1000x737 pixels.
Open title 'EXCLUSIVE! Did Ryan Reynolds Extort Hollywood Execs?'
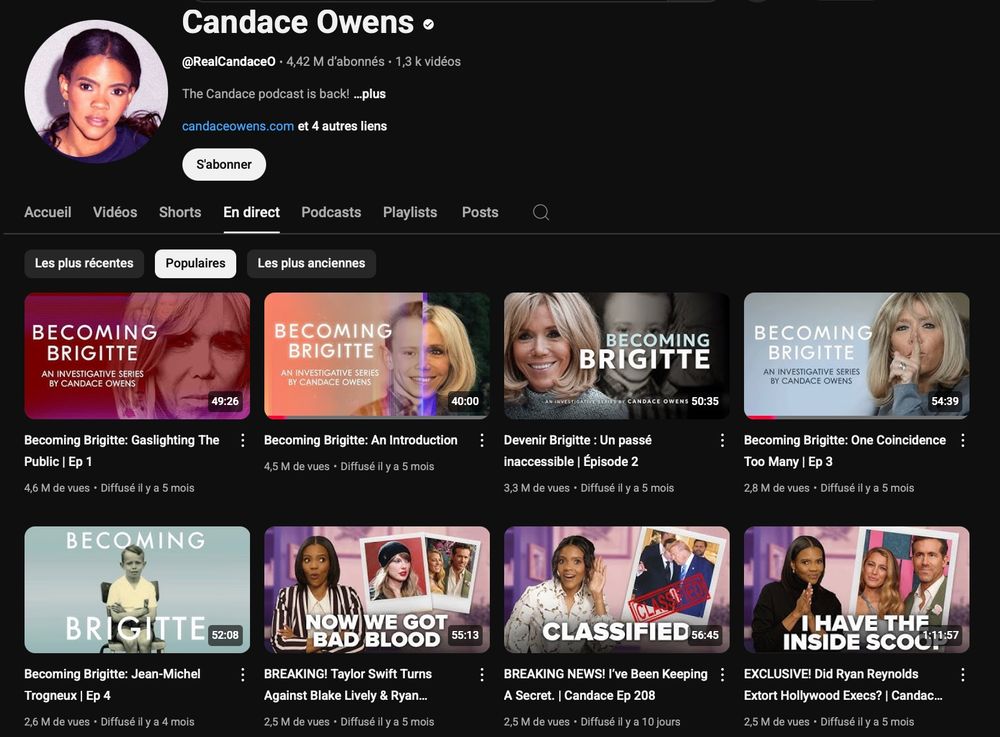coord(843,685)
